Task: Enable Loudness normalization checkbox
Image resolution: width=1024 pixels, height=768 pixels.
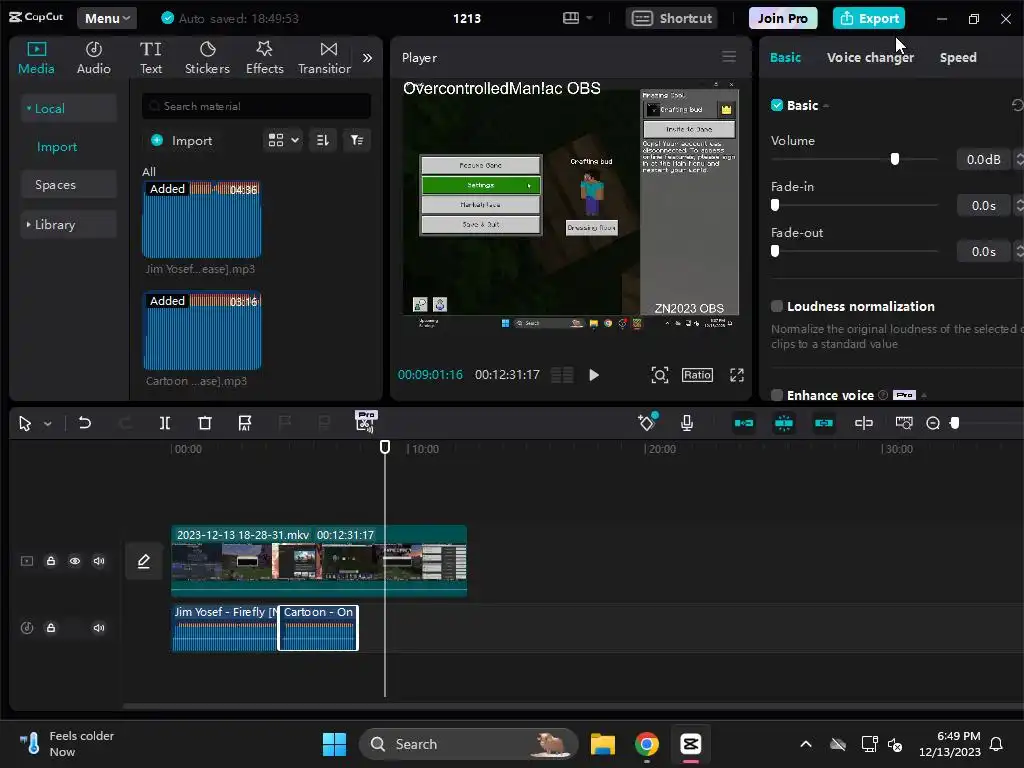Action: (776, 306)
